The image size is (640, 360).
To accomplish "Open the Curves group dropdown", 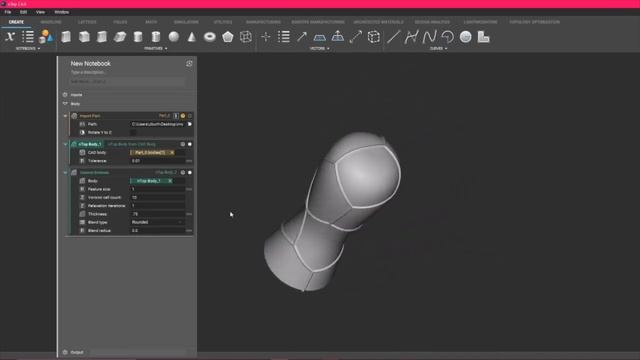I will pyautogui.click(x=438, y=49).
